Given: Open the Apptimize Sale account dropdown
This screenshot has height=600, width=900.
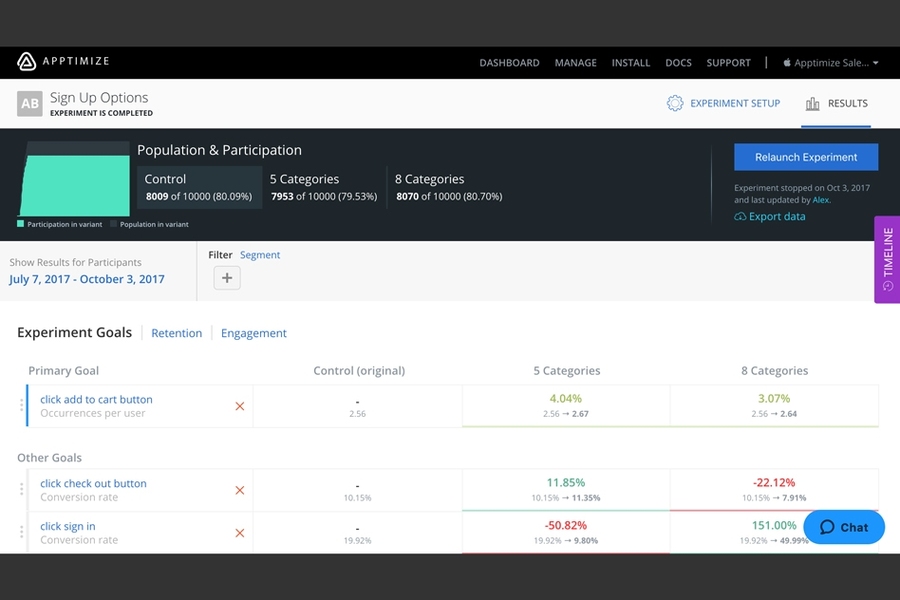Looking at the screenshot, I should point(831,63).
